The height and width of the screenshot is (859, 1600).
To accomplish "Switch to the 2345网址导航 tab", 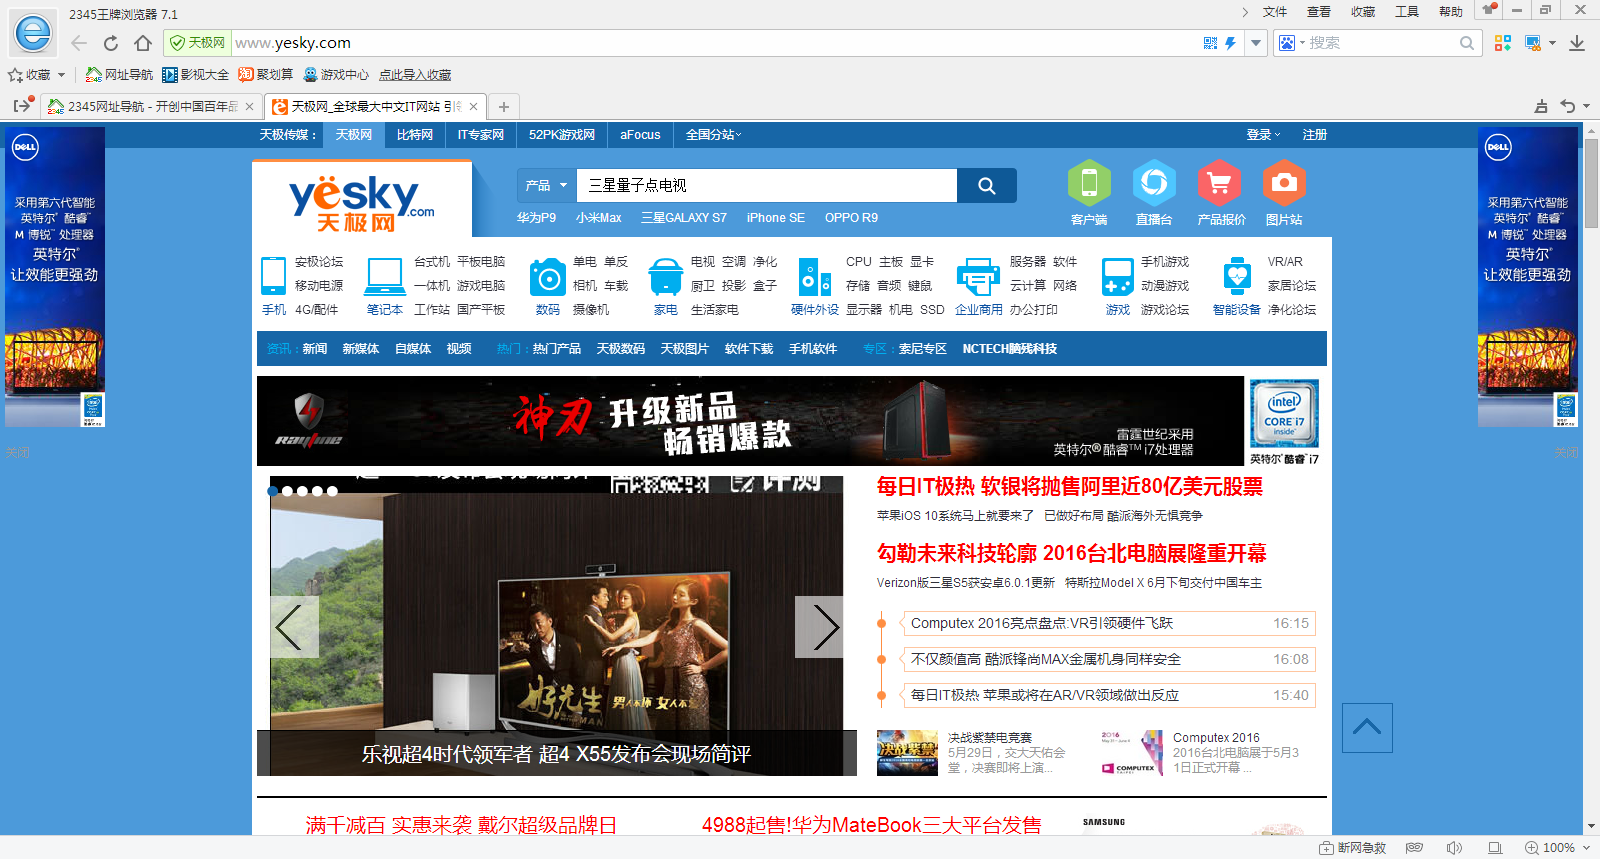I will (152, 106).
